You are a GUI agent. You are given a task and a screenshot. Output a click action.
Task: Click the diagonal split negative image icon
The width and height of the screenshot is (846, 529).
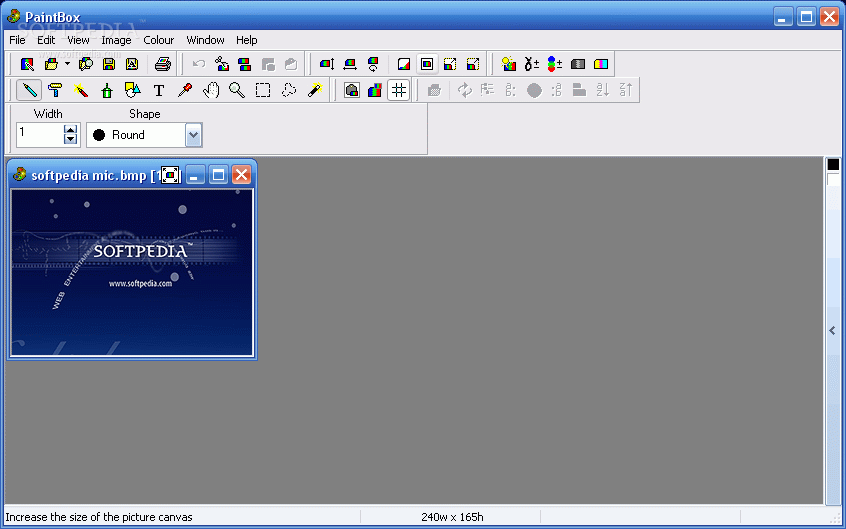(x=404, y=64)
